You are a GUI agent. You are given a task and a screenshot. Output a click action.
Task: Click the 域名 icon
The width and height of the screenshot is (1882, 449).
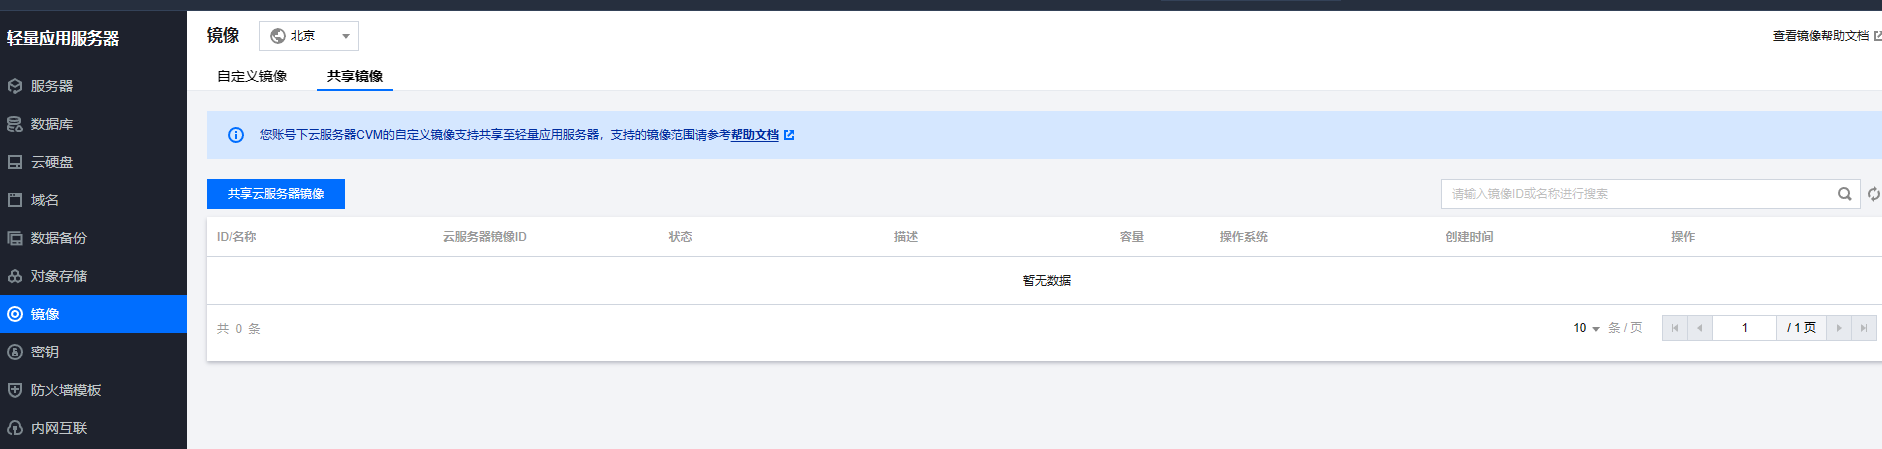[x=15, y=200]
